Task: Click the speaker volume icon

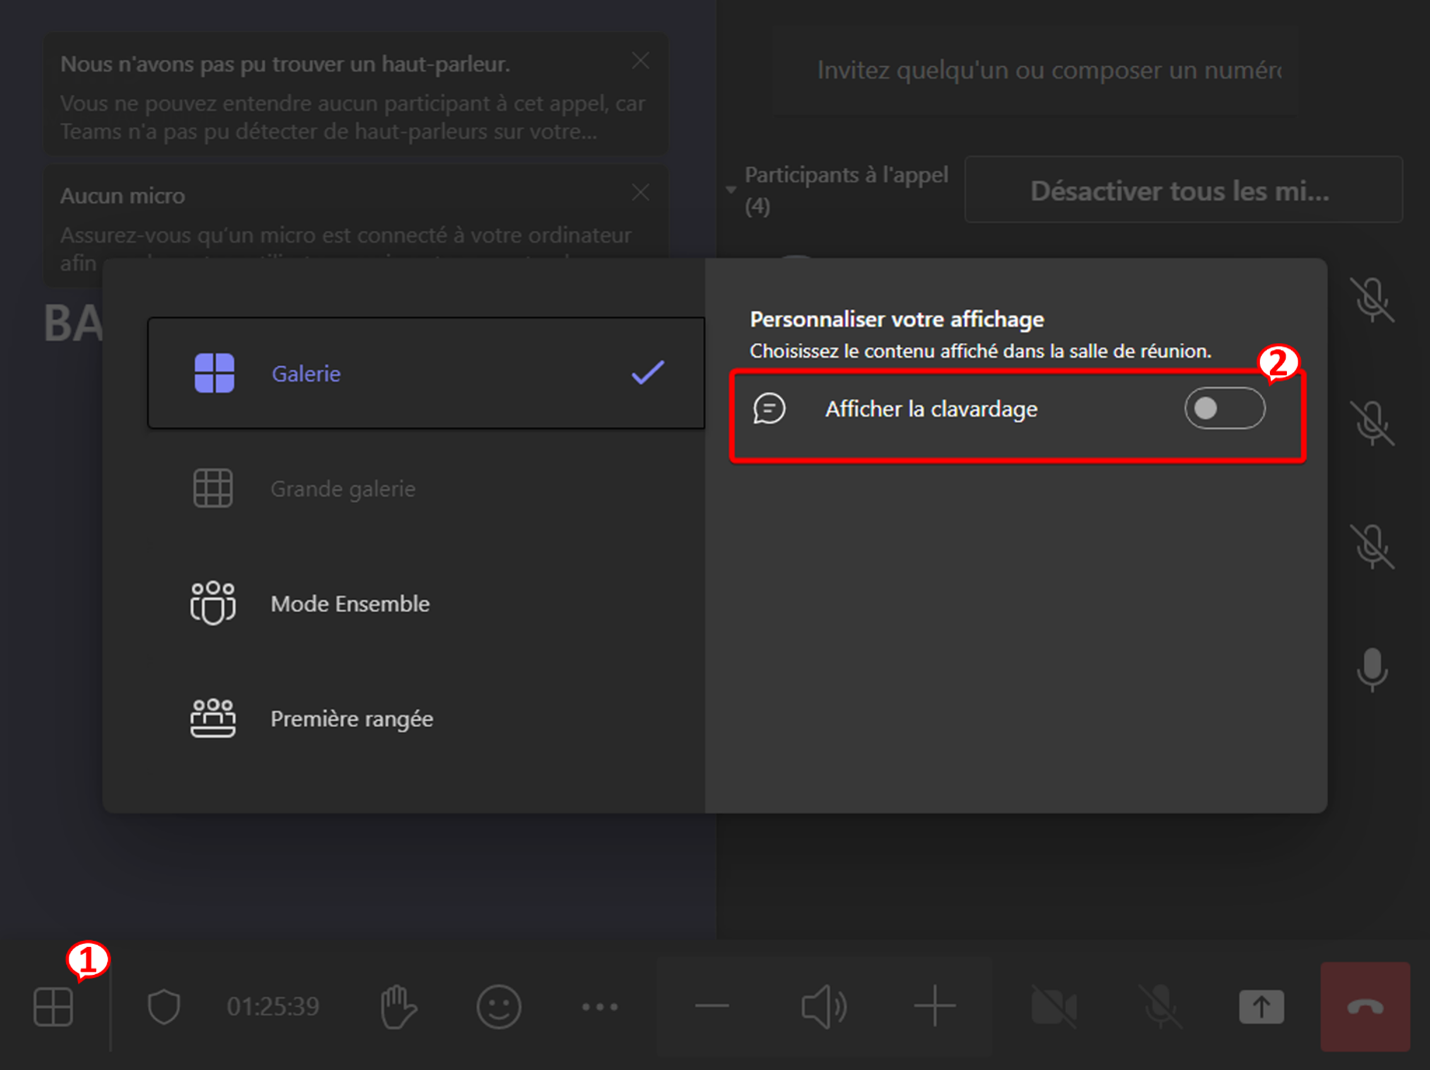Action: point(824,1006)
